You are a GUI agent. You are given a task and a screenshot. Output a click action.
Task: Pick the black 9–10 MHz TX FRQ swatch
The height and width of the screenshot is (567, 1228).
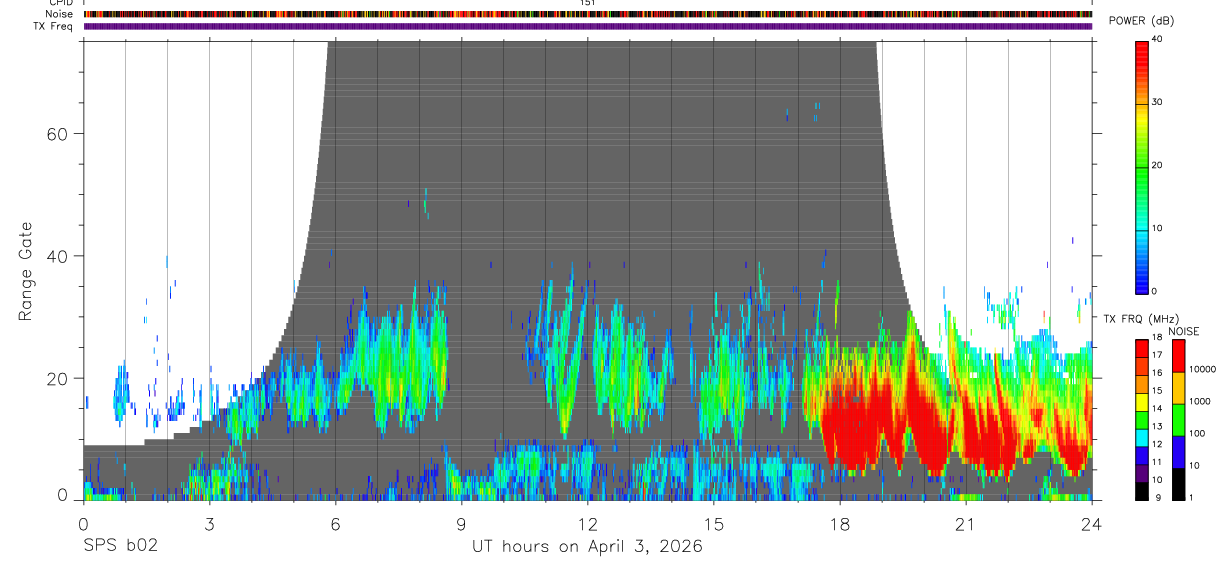coord(1142,489)
